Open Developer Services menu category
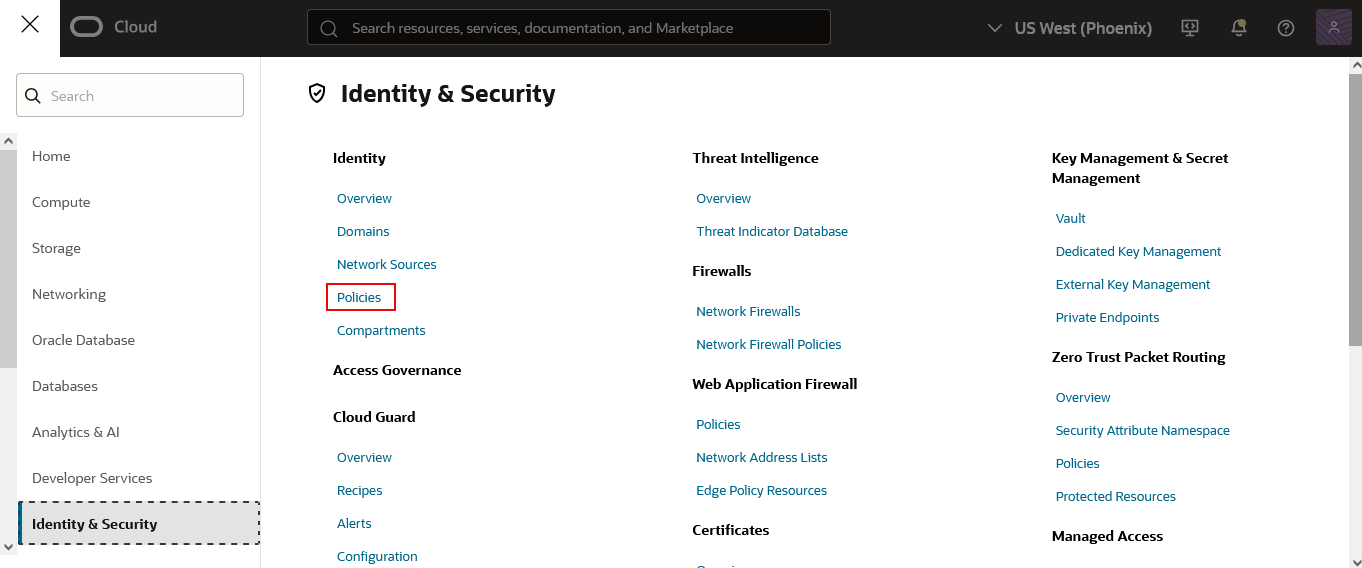 (92, 478)
